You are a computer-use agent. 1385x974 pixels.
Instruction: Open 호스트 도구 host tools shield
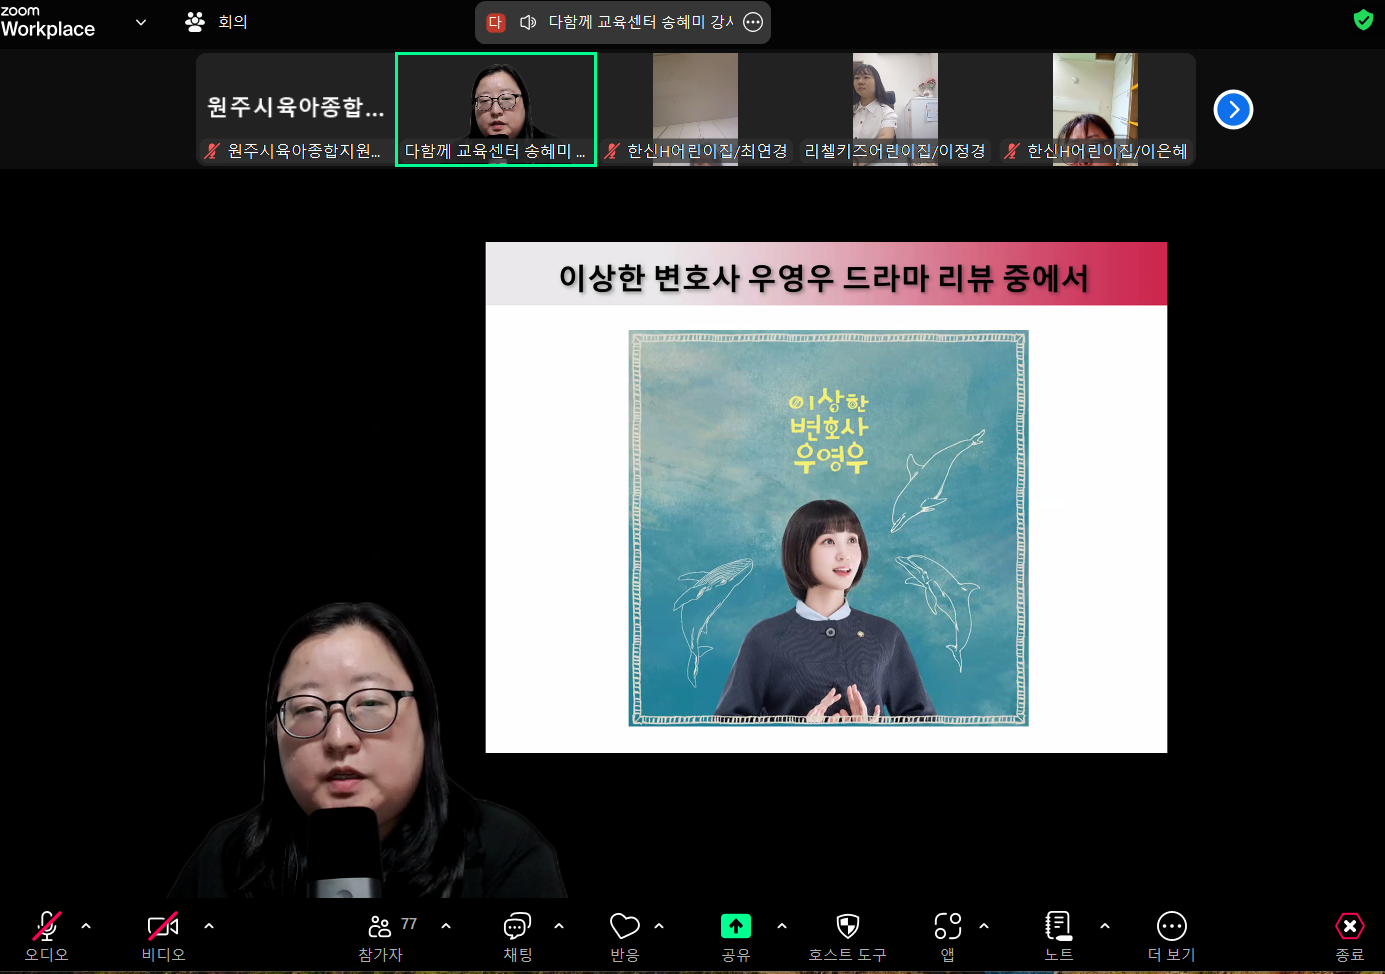coord(847,936)
